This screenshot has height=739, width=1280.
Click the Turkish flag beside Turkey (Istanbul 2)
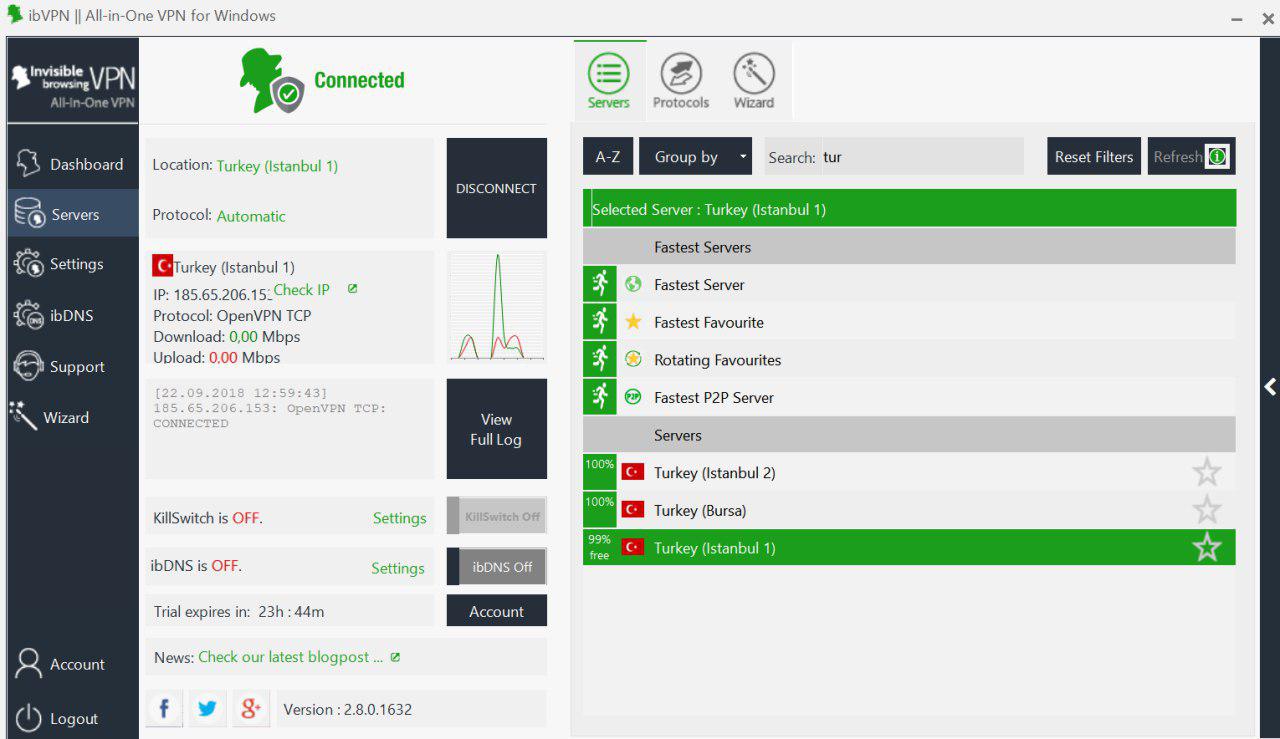click(632, 472)
